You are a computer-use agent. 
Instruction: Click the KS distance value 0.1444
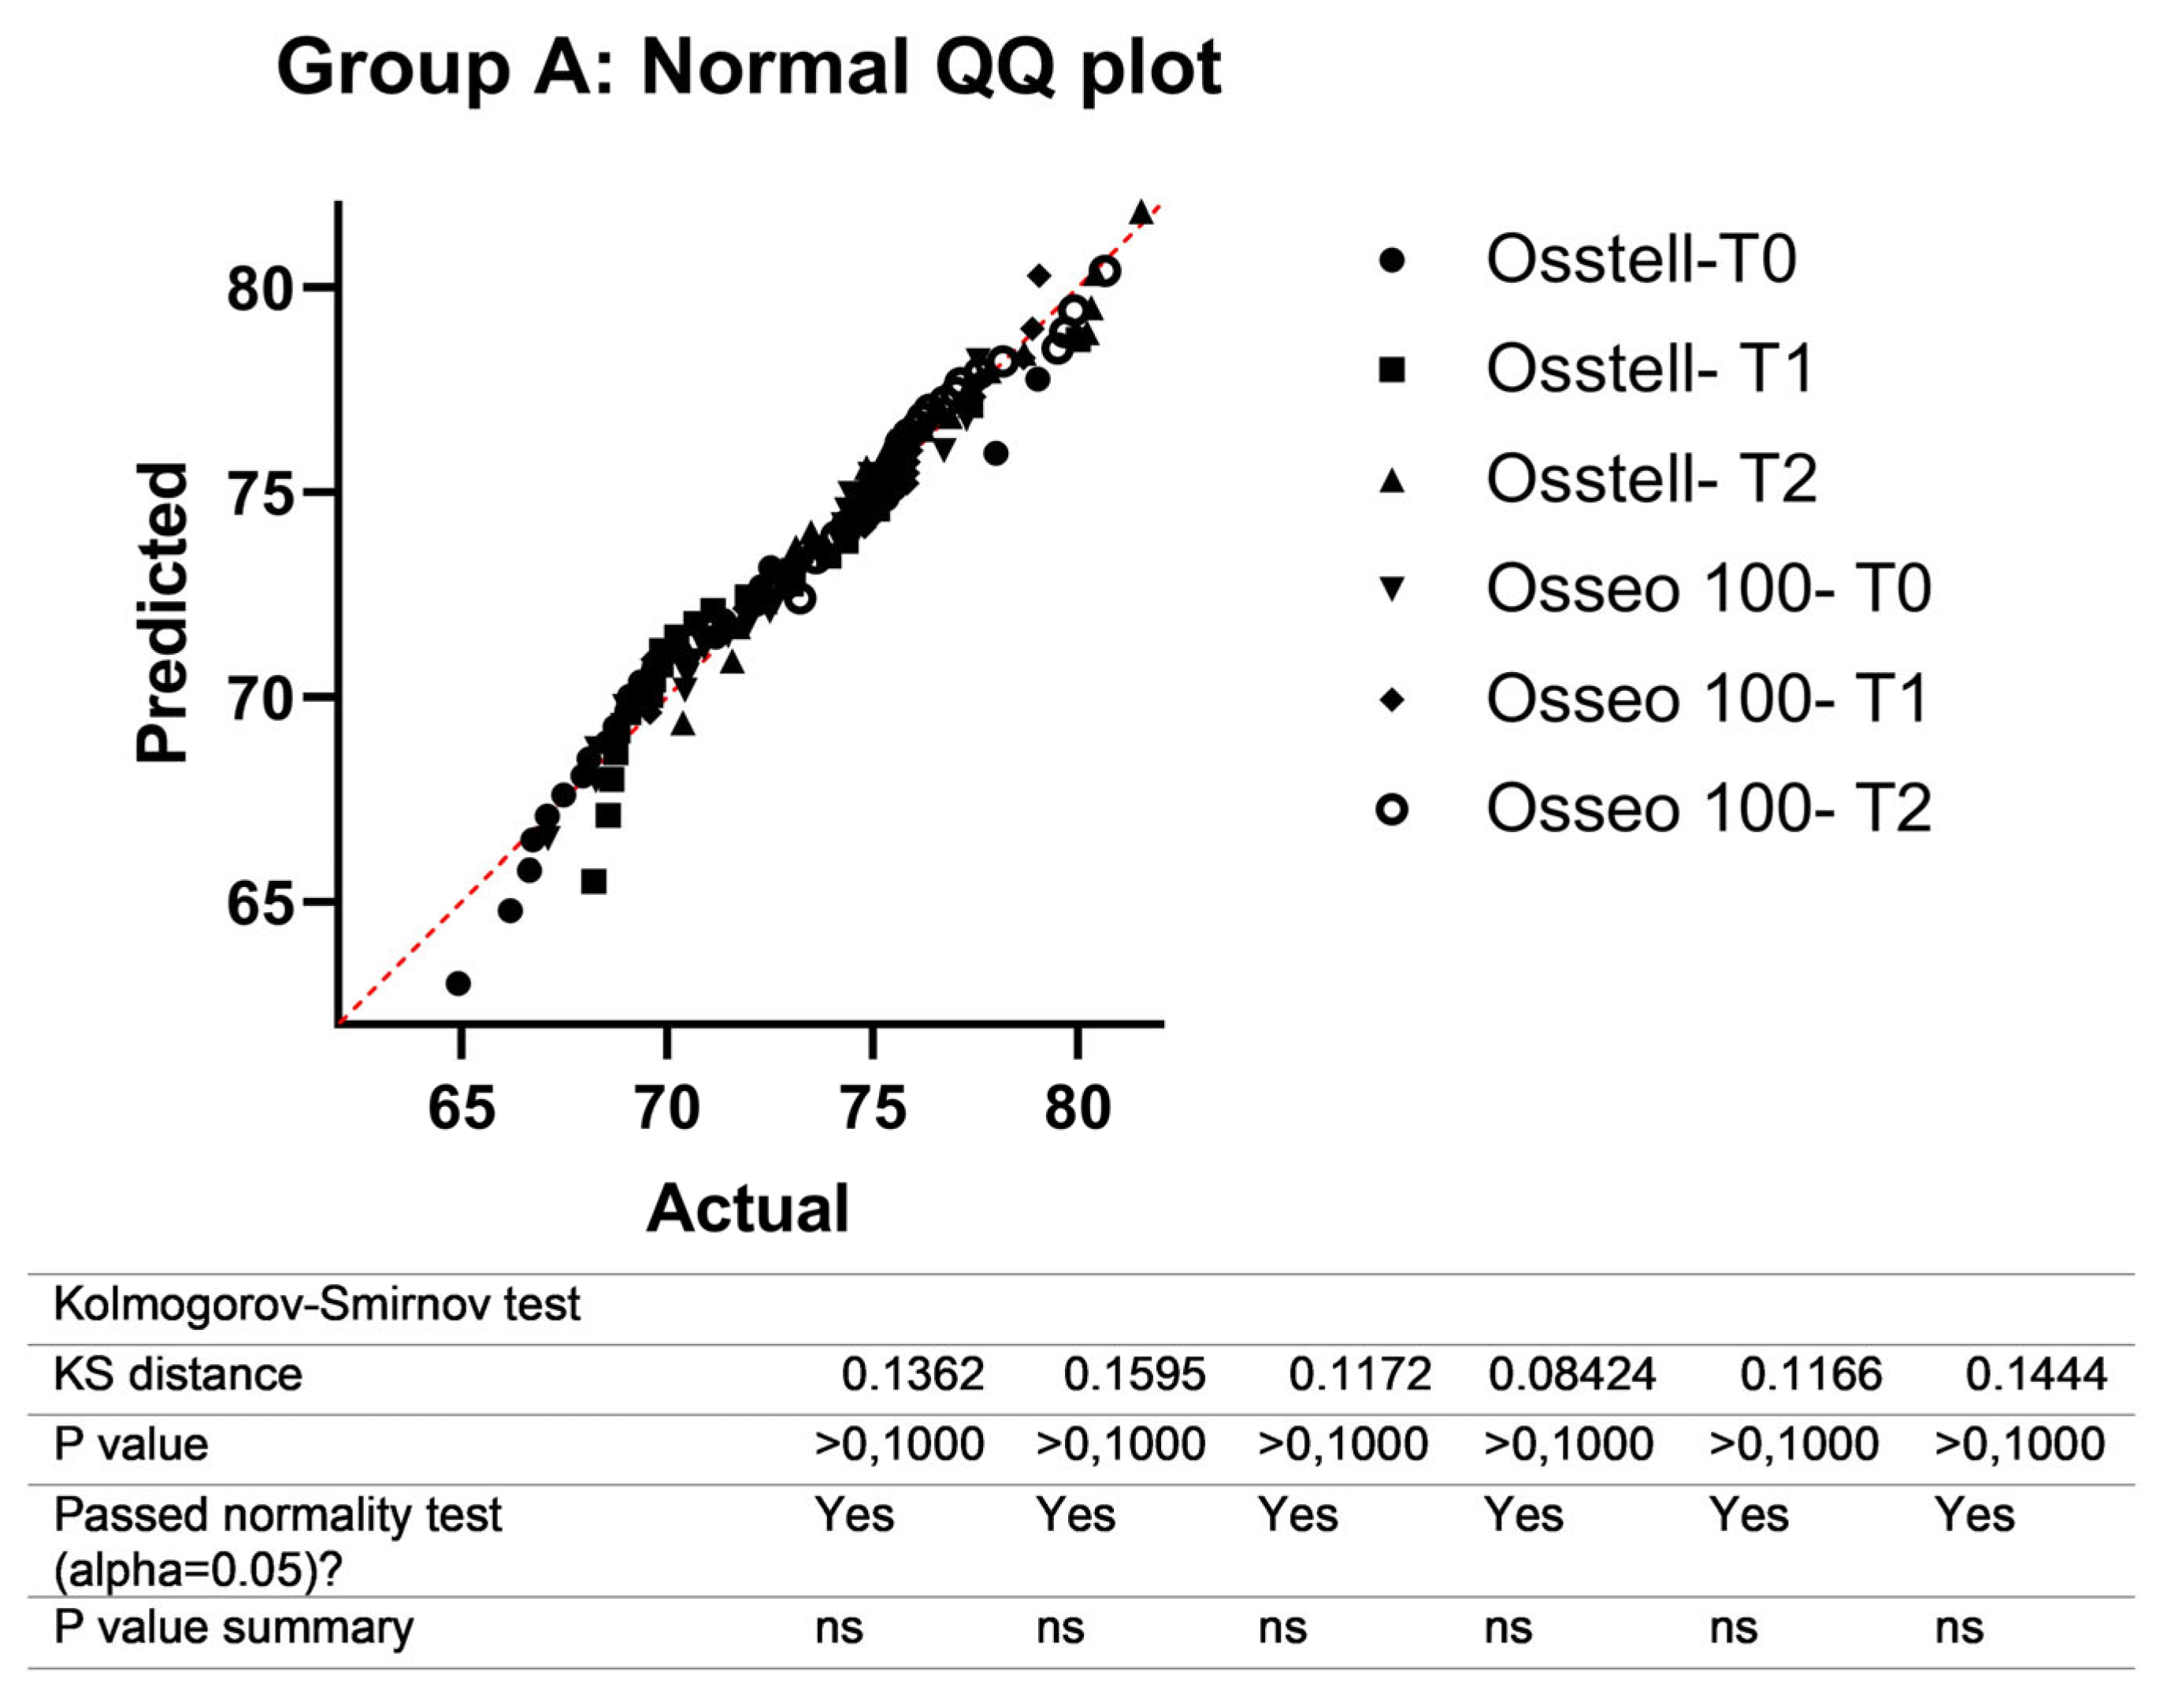pos(2036,1375)
